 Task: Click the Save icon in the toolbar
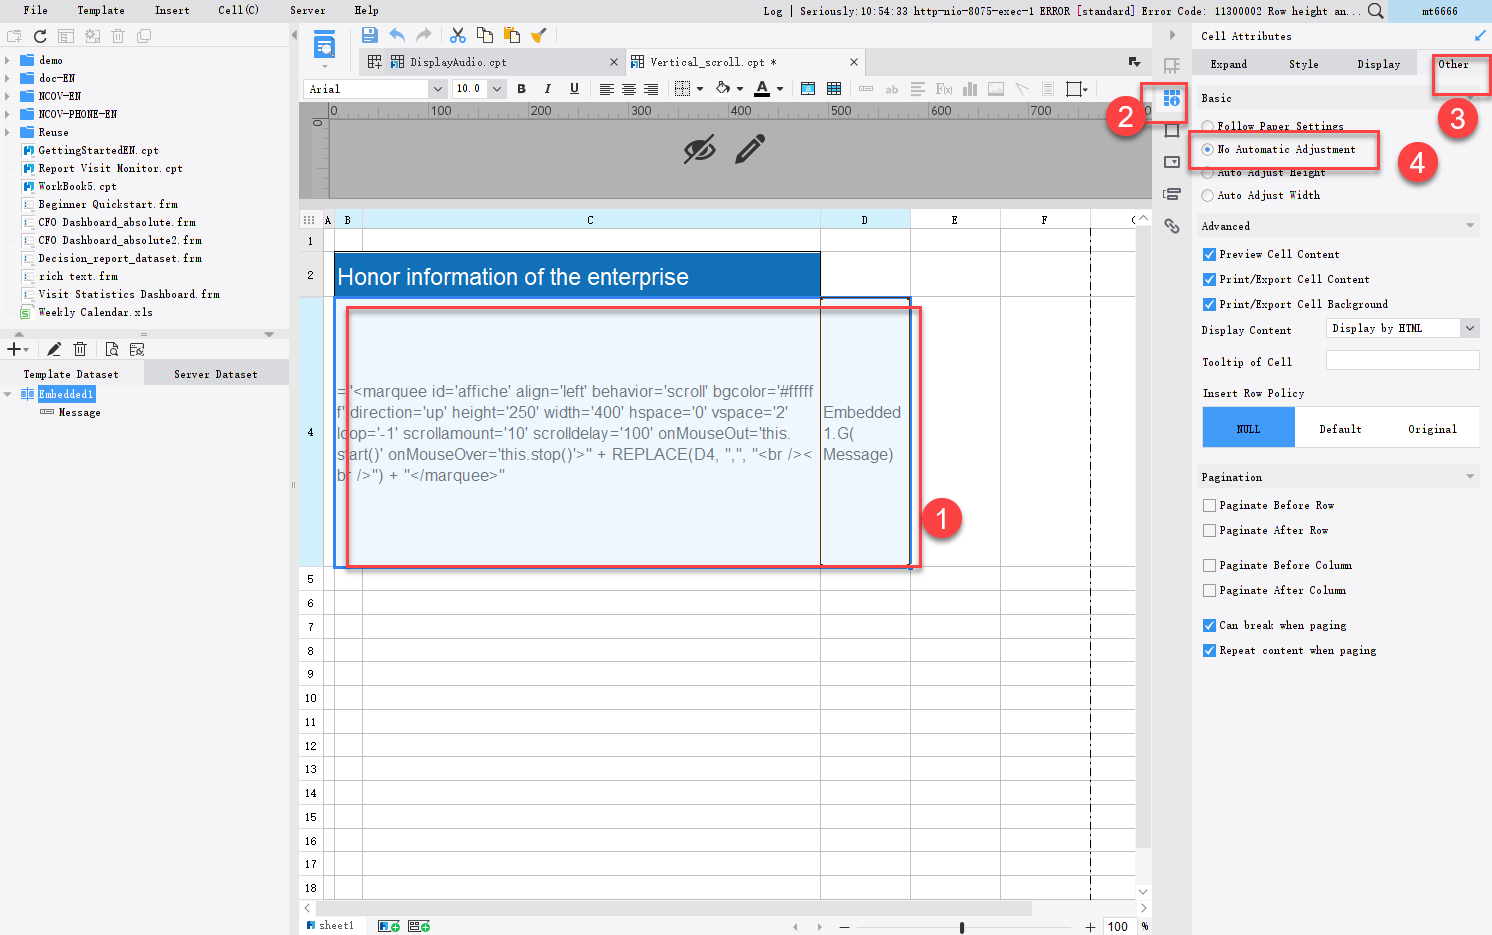point(369,34)
